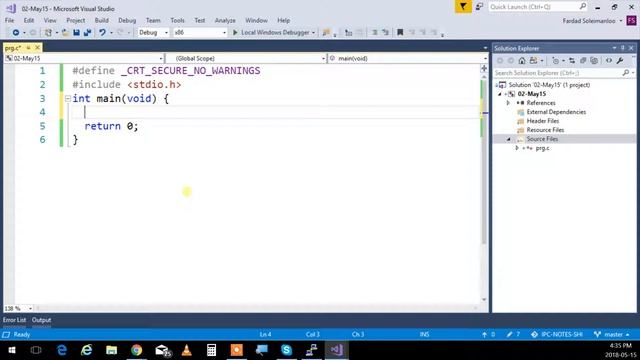Select Resource Files folder

pyautogui.click(x=545, y=130)
